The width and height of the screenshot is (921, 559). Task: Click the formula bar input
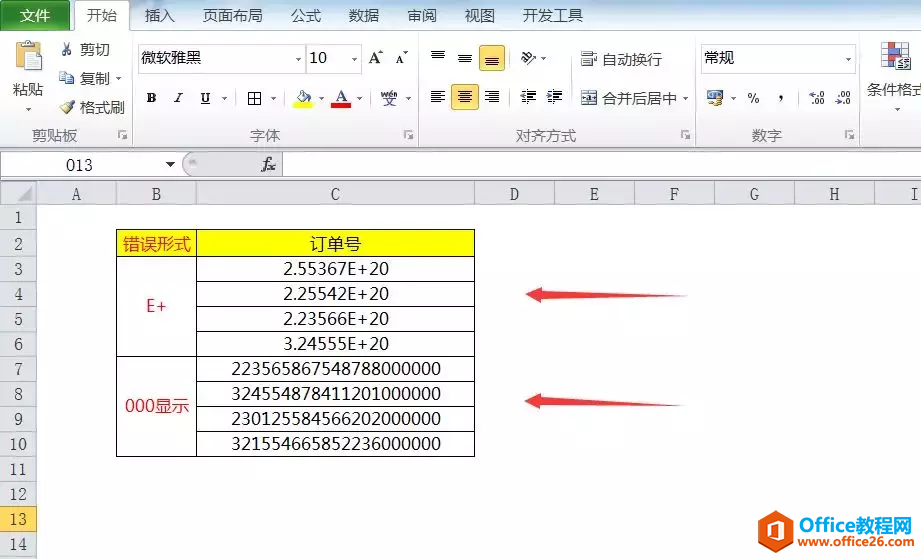(601, 165)
